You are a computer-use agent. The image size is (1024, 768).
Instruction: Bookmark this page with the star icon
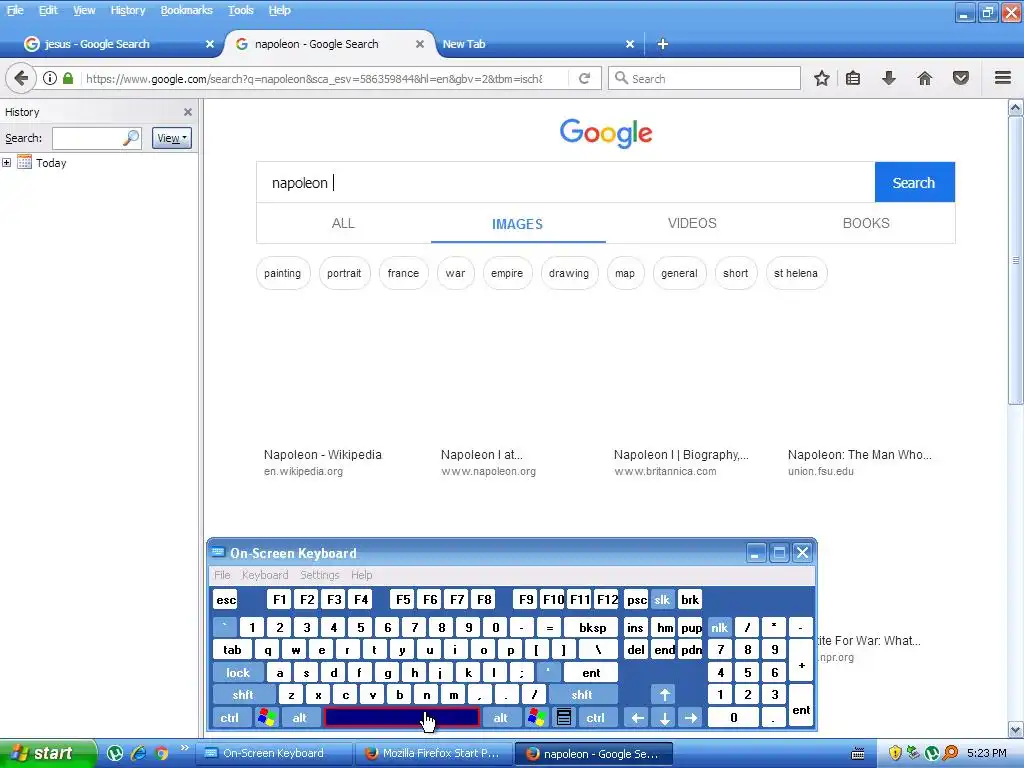pyautogui.click(x=822, y=78)
